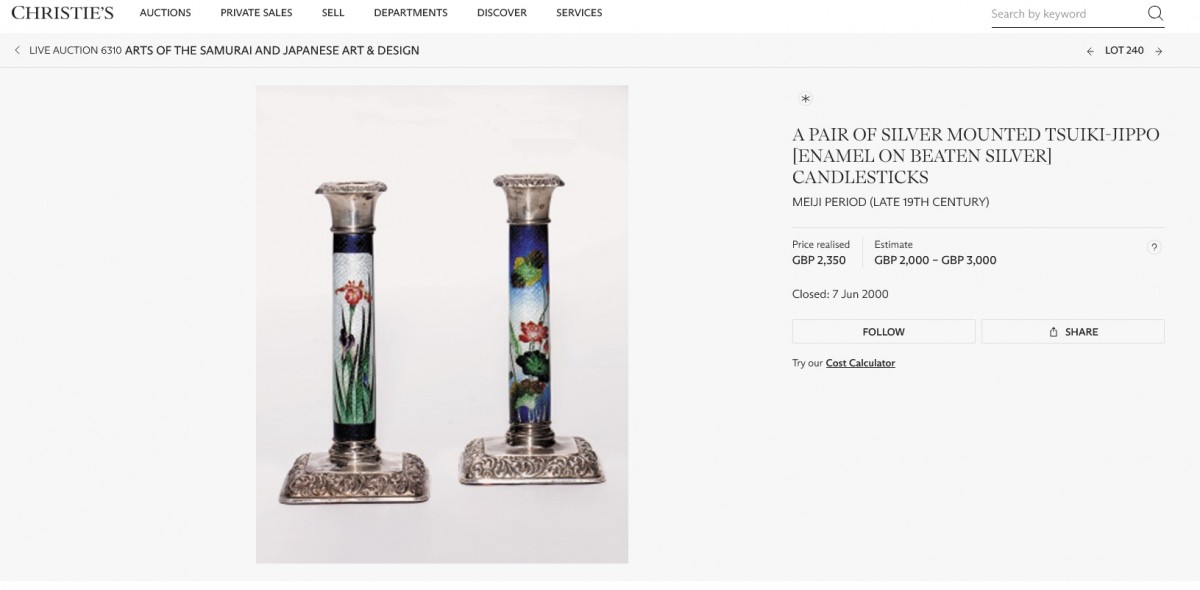The width and height of the screenshot is (1200, 590).
Task: Open the Sell menu item
Action: 333,13
